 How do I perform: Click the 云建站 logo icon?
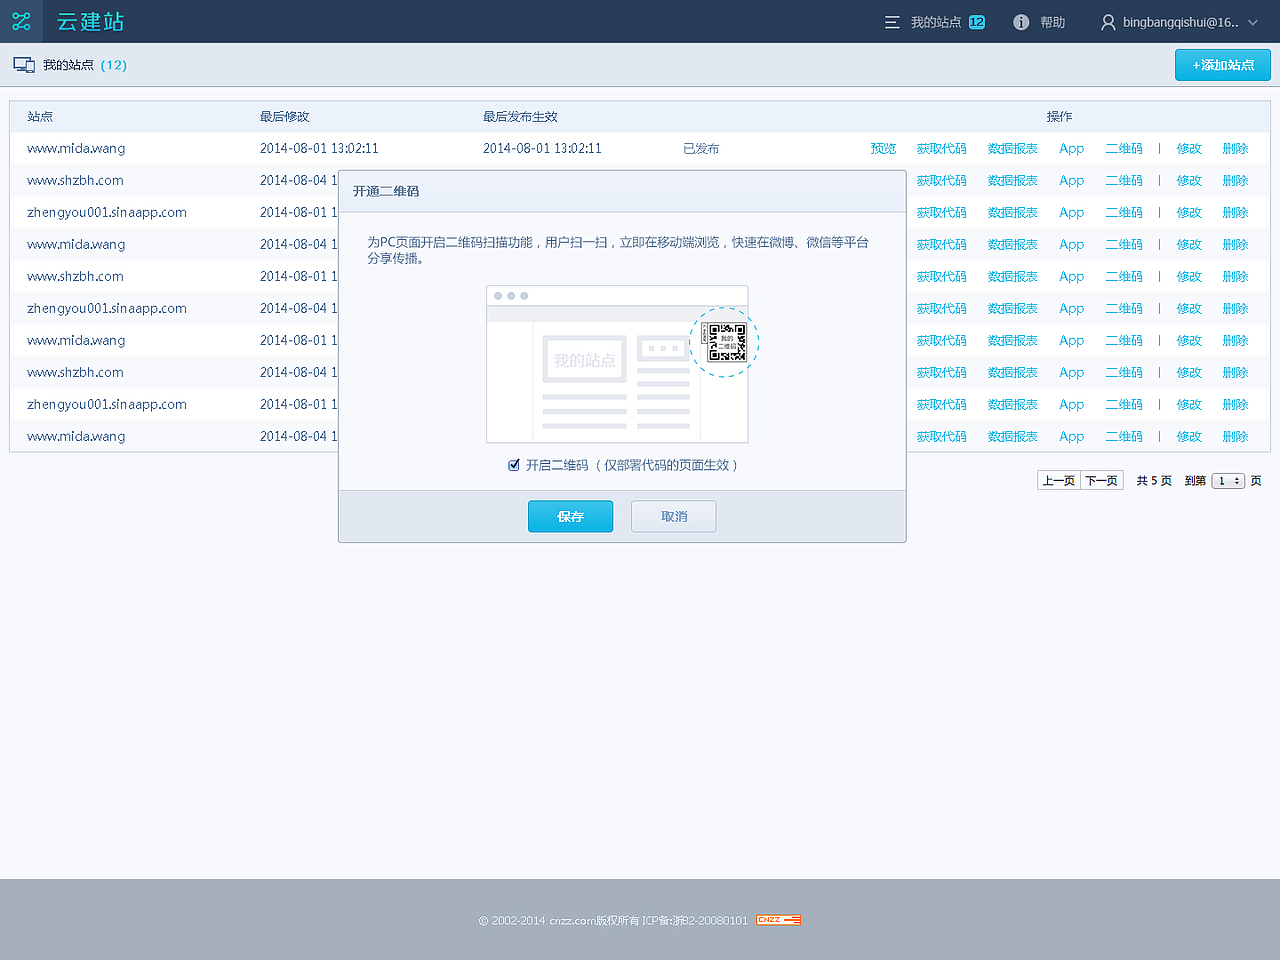pyautogui.click(x=21, y=21)
